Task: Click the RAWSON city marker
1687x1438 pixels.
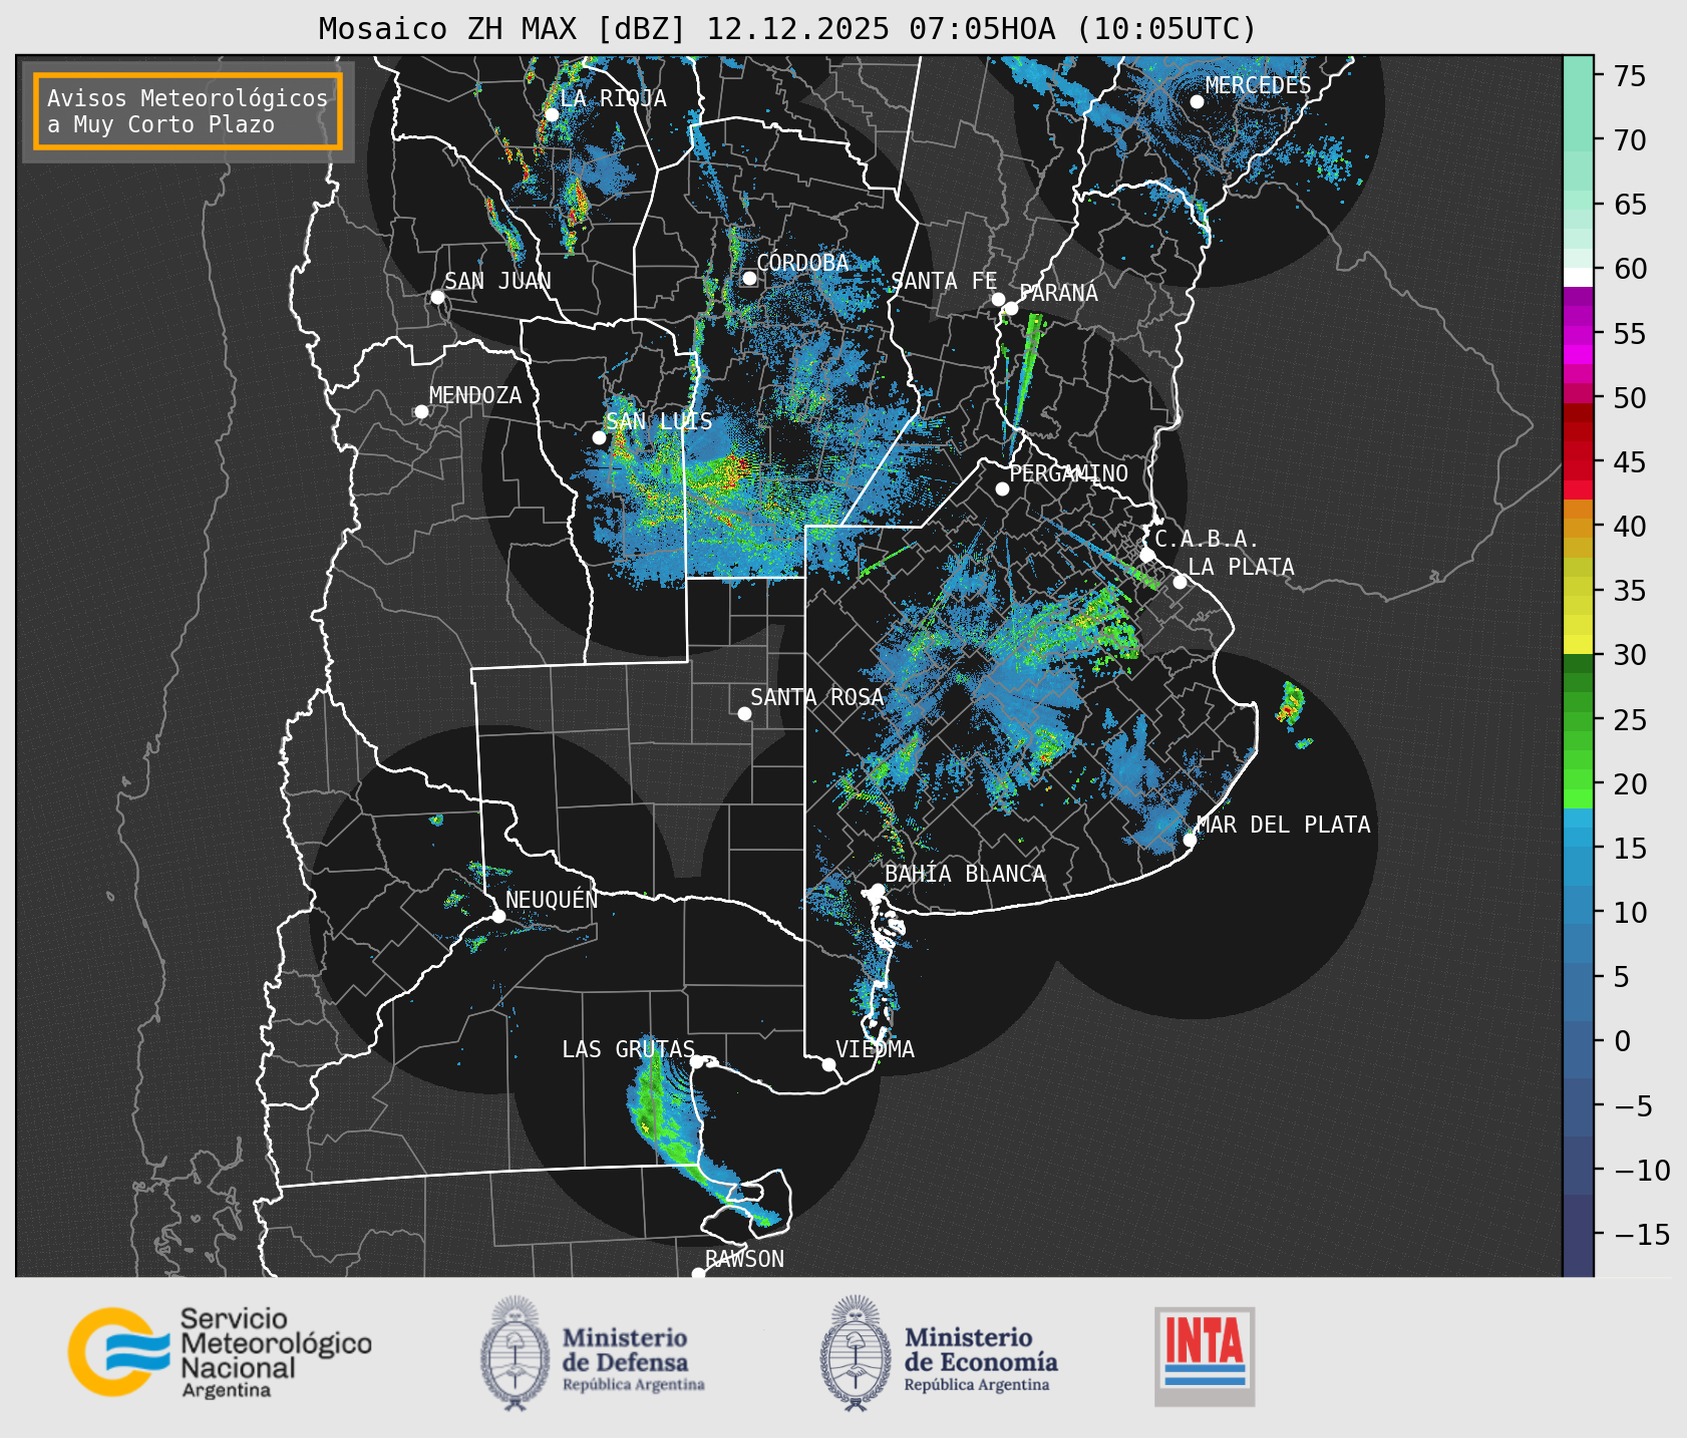Action: pos(698,1274)
